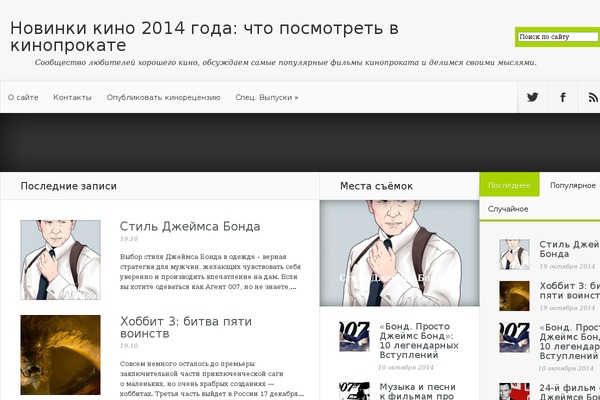The height and width of the screenshot is (400, 600).
Task: Click small Hobbit thumbnail in sidebar list
Action: tap(514, 296)
